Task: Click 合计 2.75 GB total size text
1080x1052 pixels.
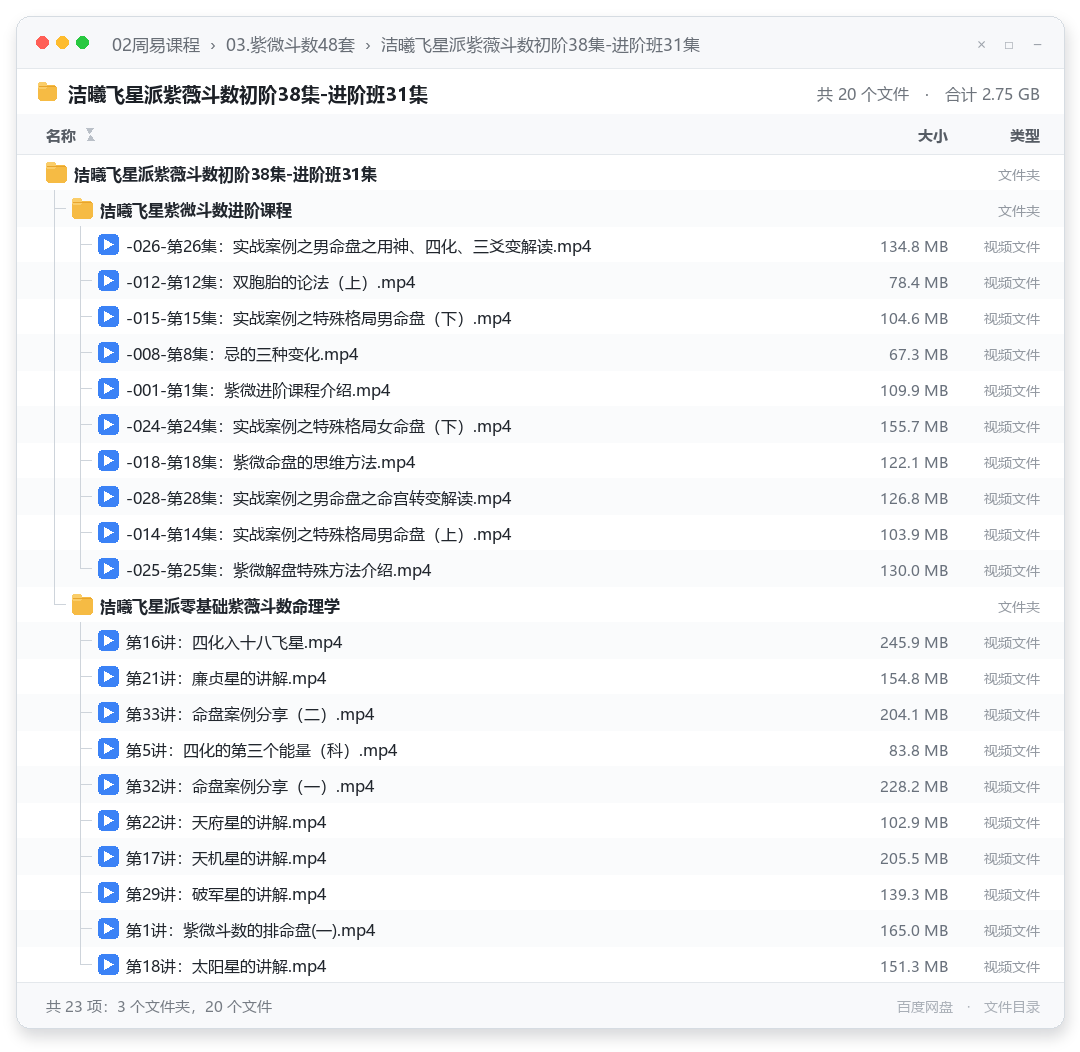Action: pyautogui.click(x=992, y=94)
